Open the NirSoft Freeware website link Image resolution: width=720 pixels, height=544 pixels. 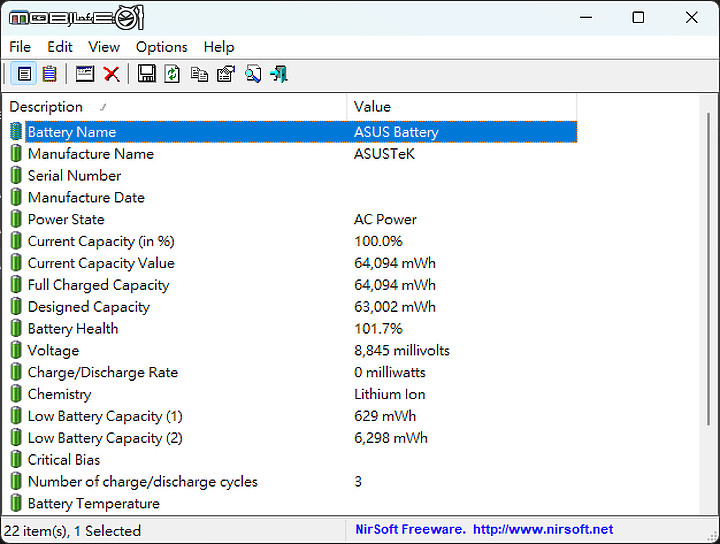484,529
